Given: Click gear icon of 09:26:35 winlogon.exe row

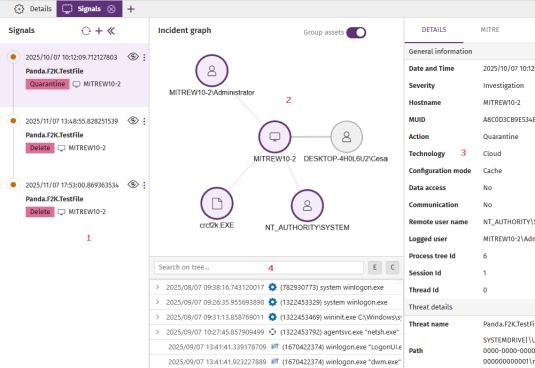Looking at the screenshot, I should click(x=272, y=302).
